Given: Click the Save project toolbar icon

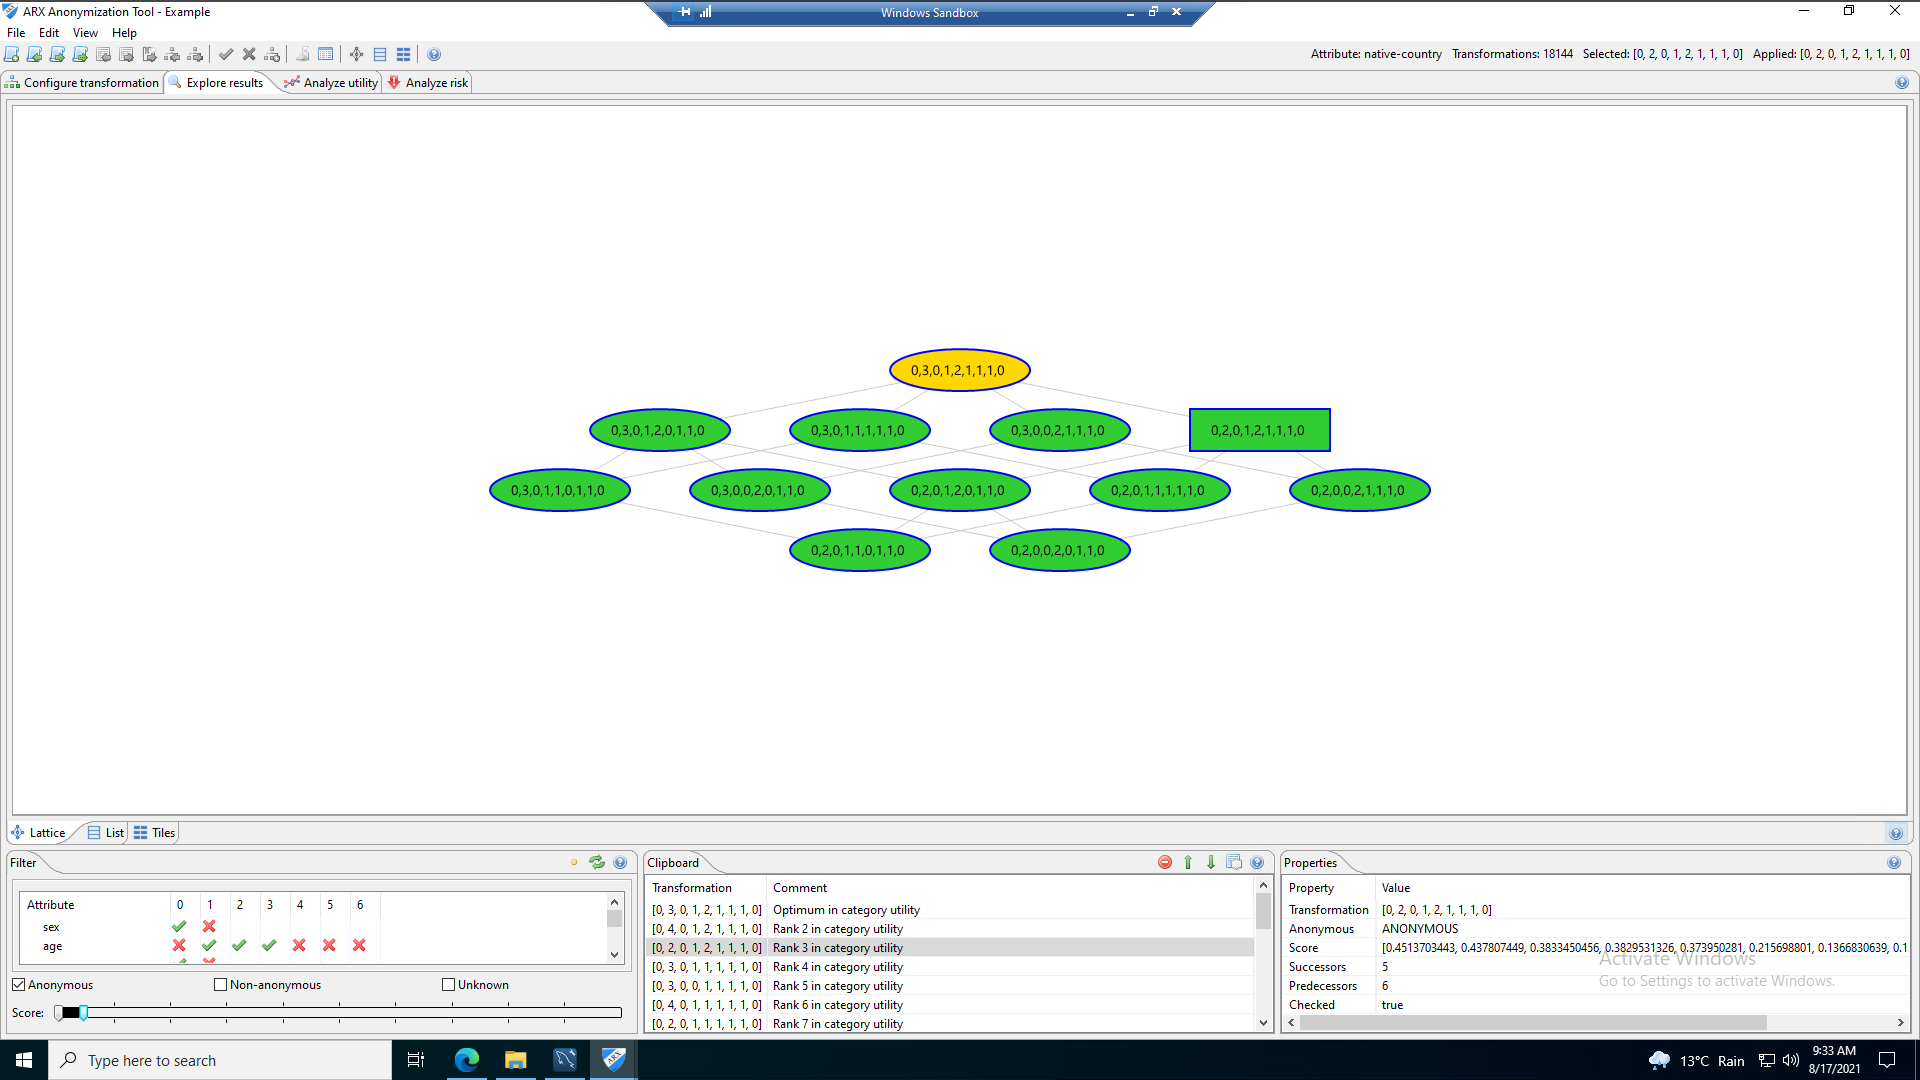Looking at the screenshot, I should 58,55.
